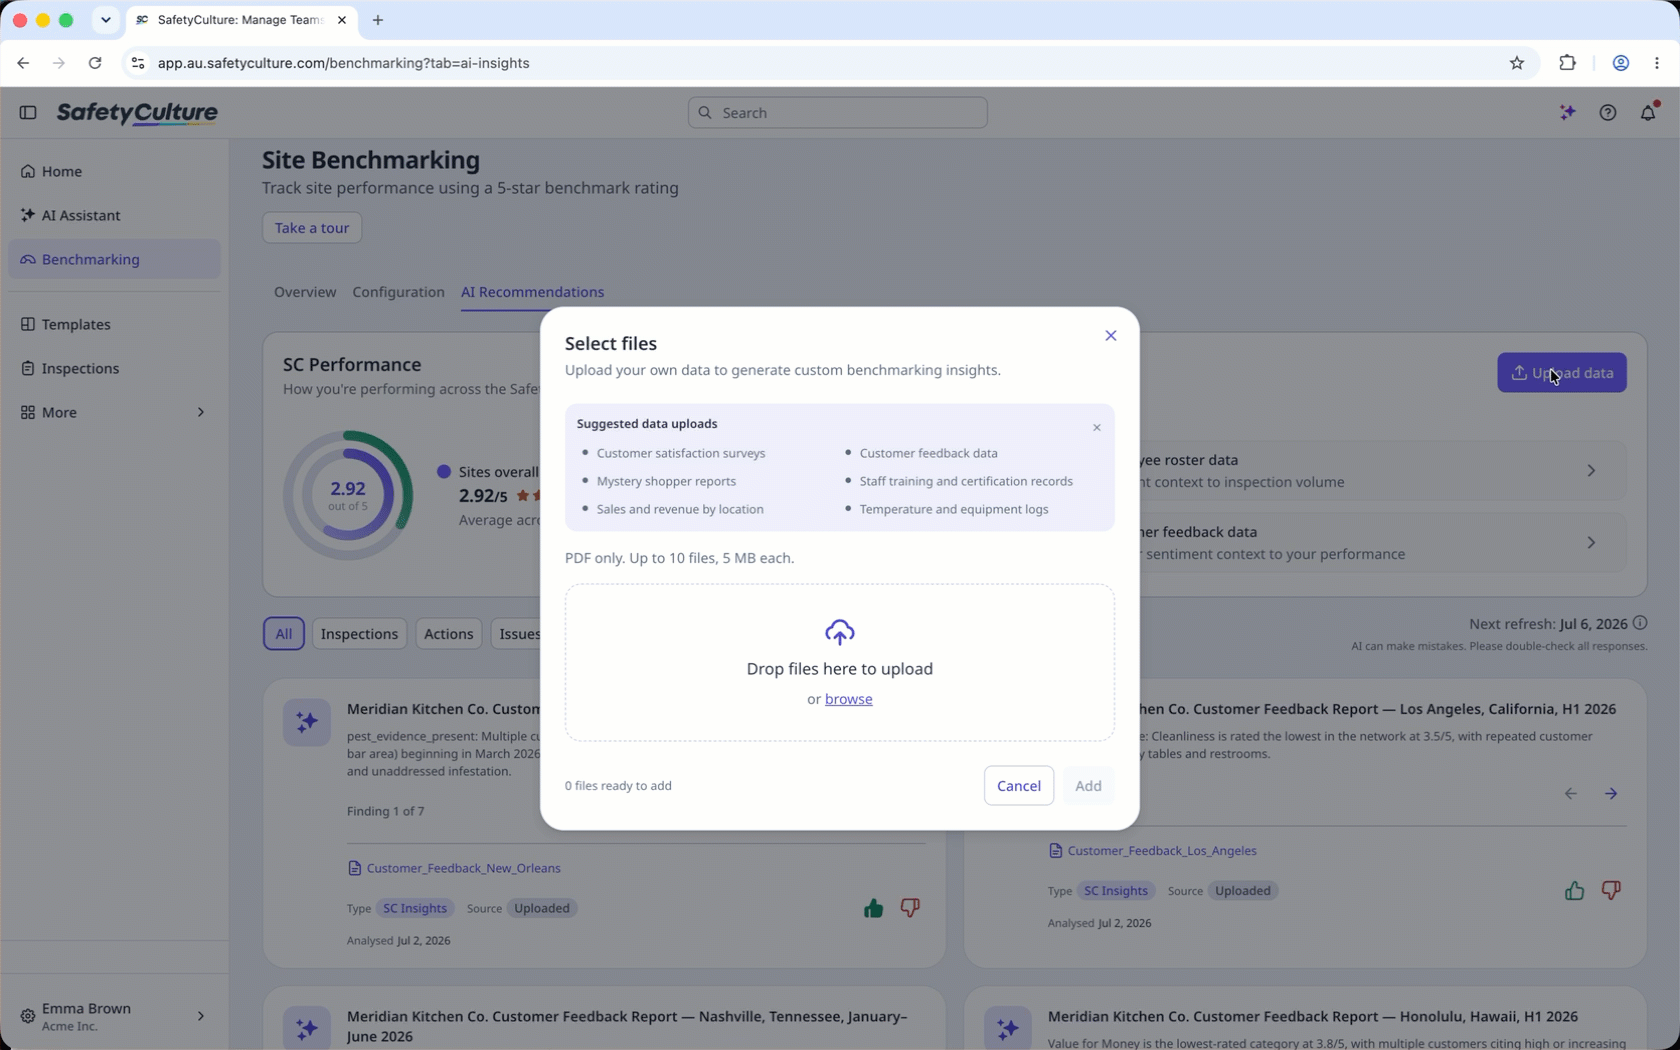The height and width of the screenshot is (1050, 1680).
Task: Click the cloud upload icon in drop zone
Action: 840,632
